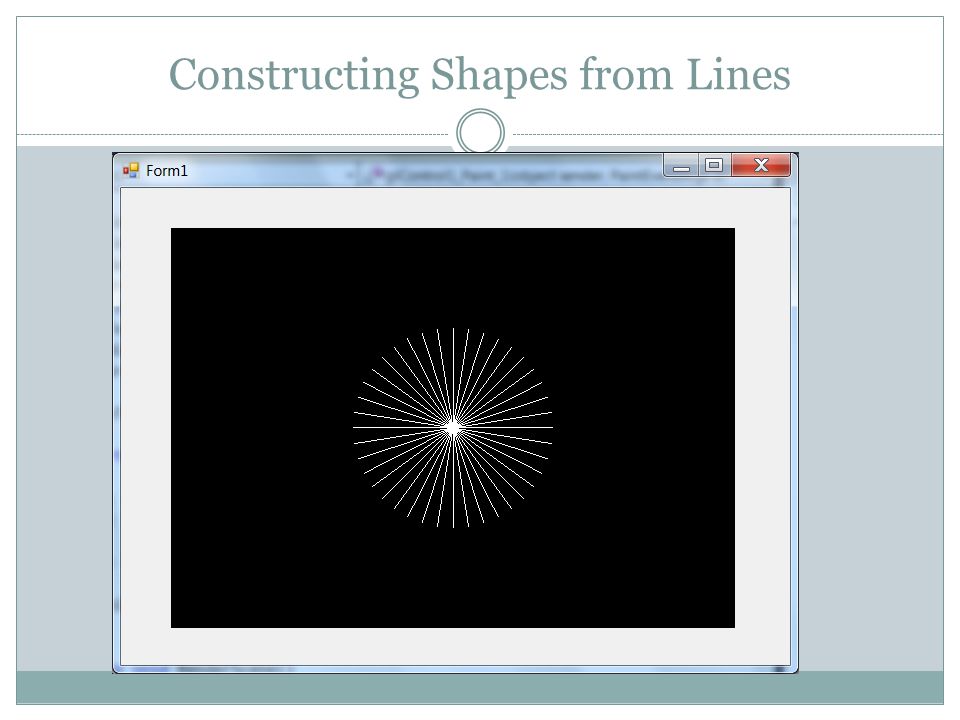Close the Form1 window

(x=761, y=165)
